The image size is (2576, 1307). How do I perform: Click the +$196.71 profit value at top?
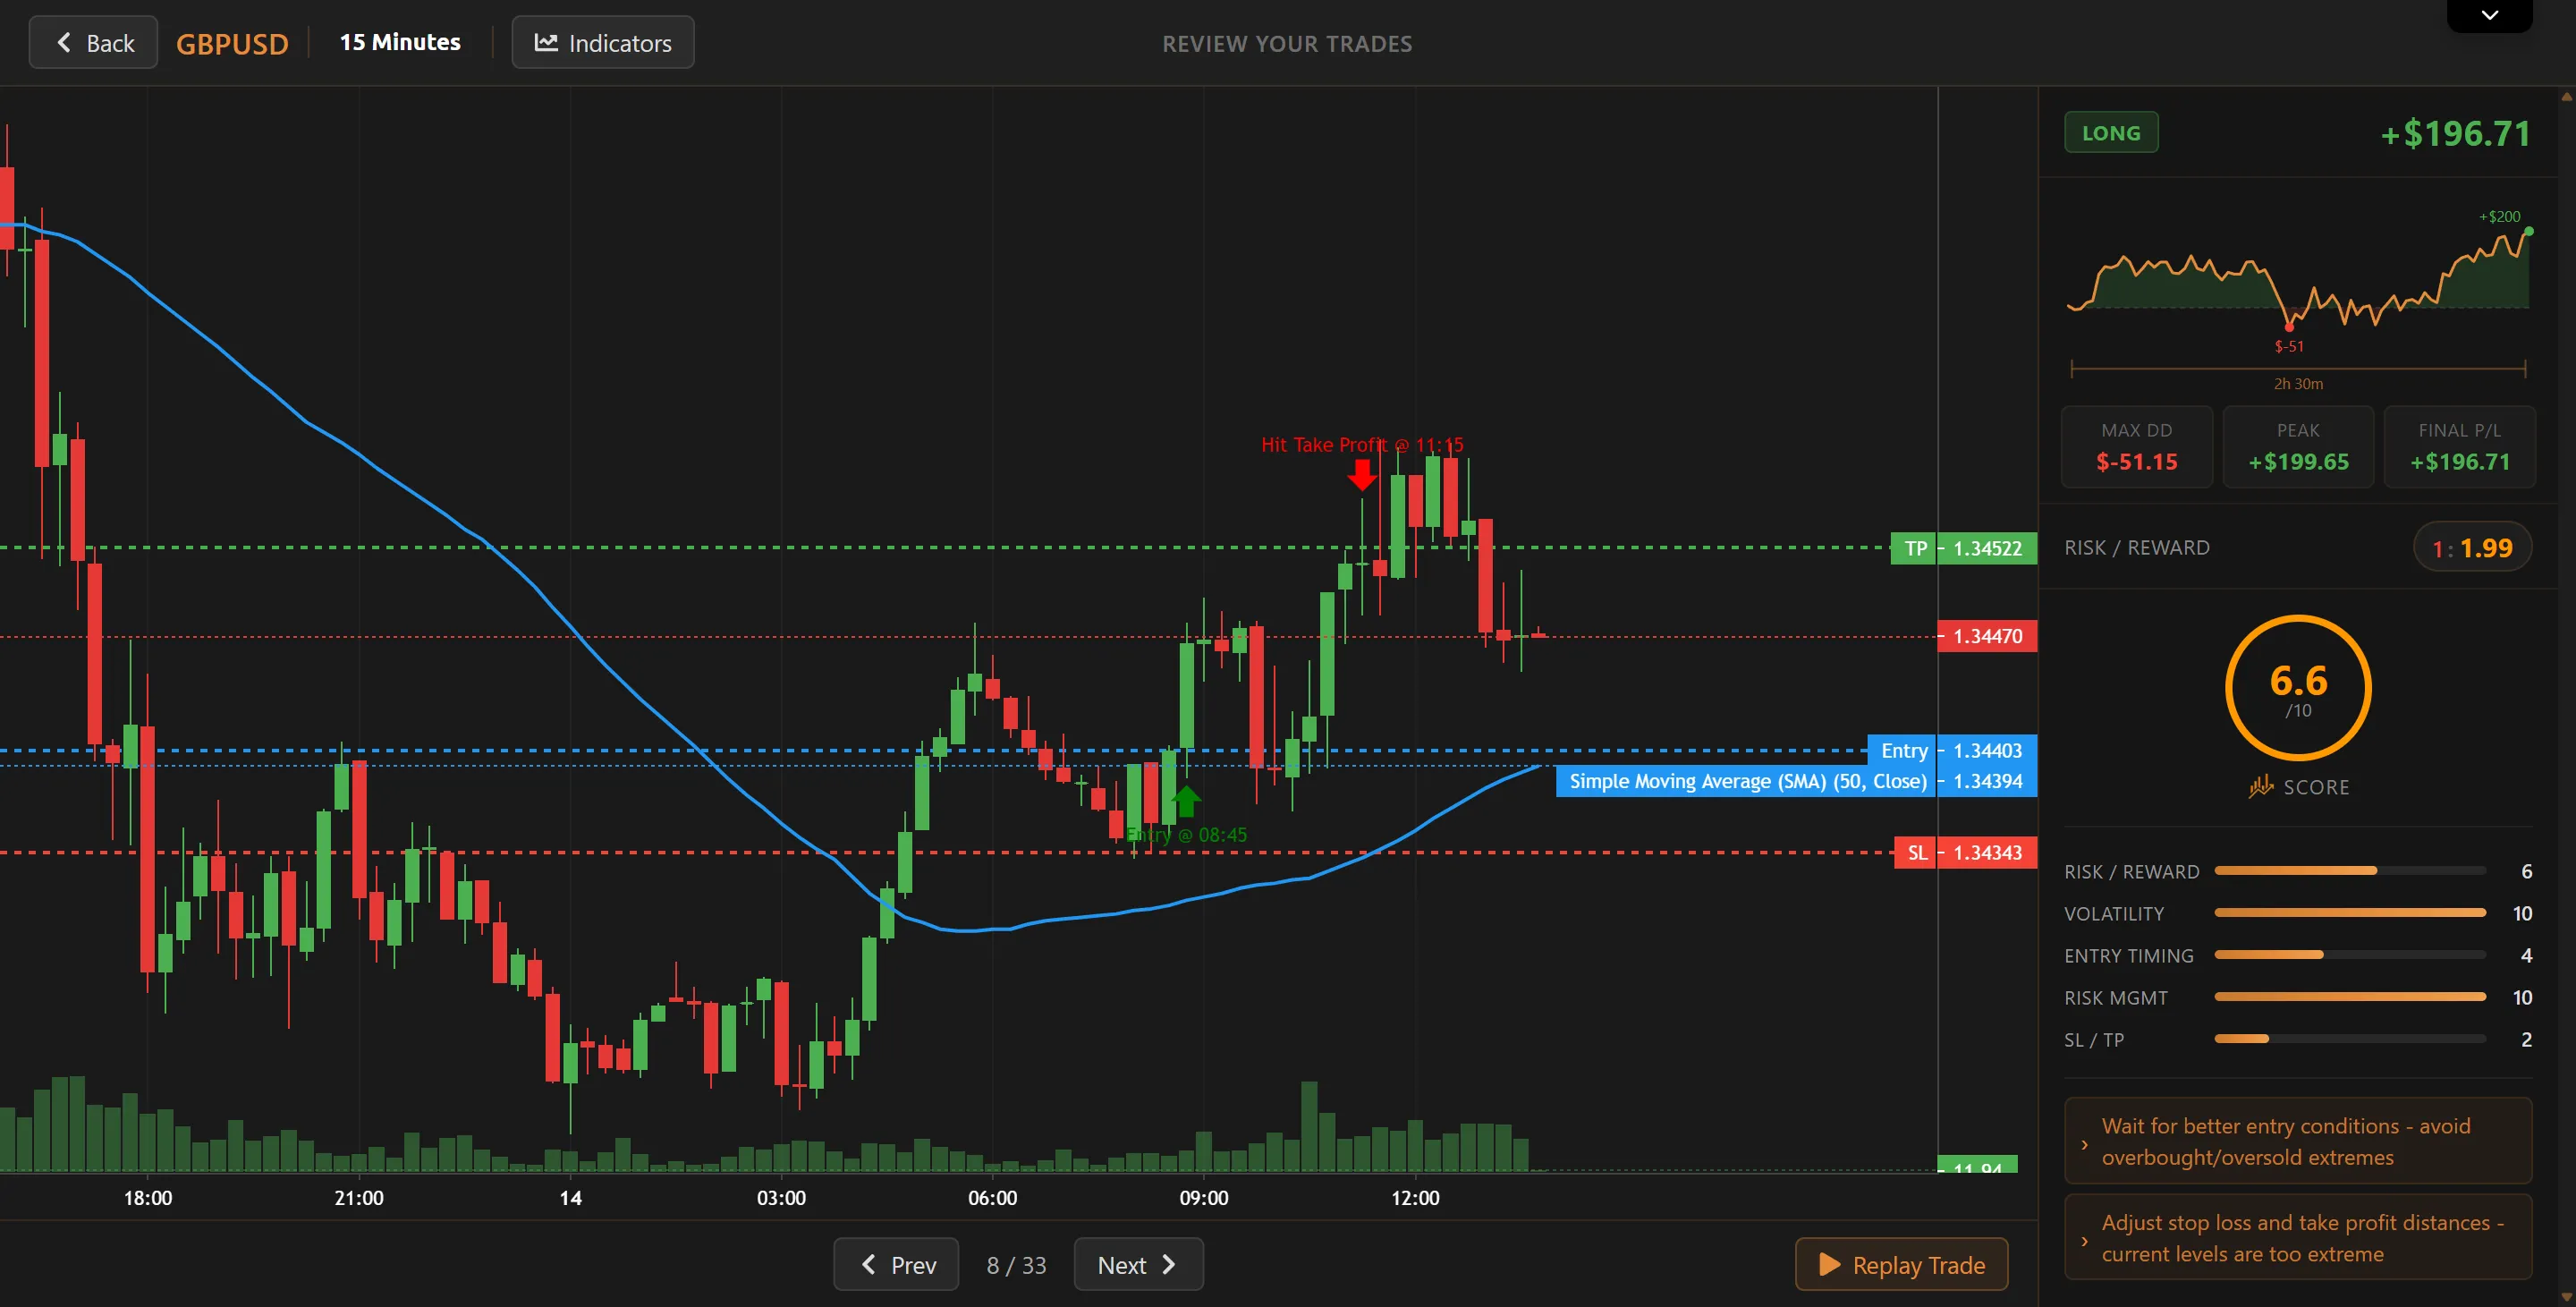coord(2455,133)
